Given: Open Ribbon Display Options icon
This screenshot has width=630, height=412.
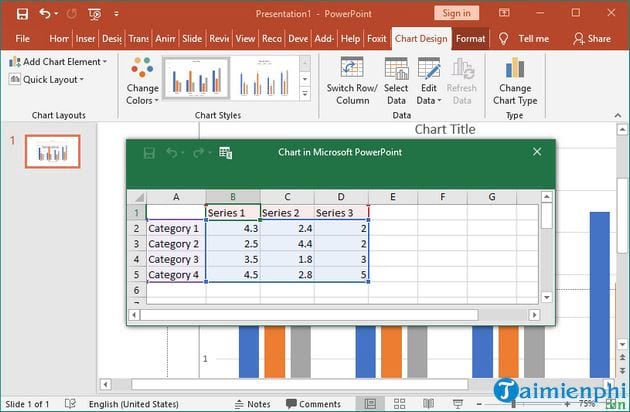Looking at the screenshot, I should click(x=504, y=13).
